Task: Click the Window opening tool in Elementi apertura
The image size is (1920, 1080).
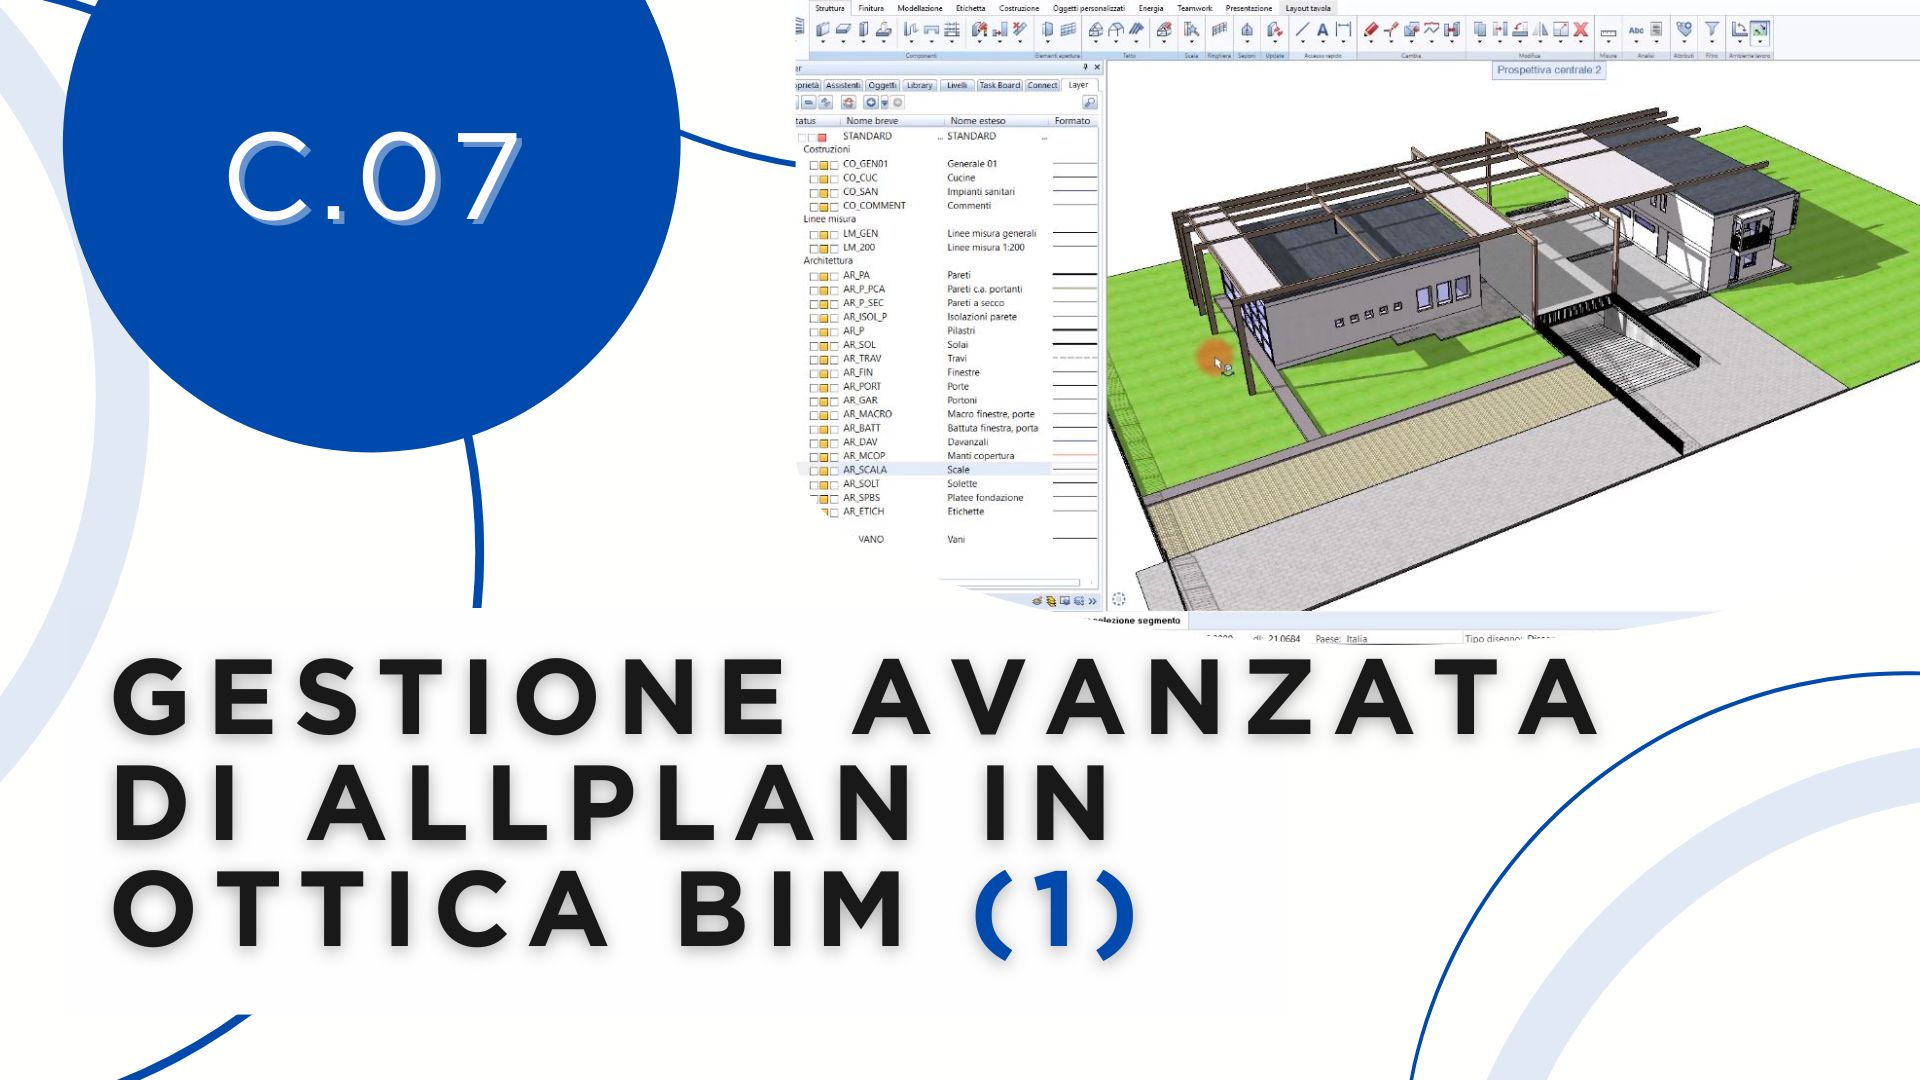Action: [1047, 29]
